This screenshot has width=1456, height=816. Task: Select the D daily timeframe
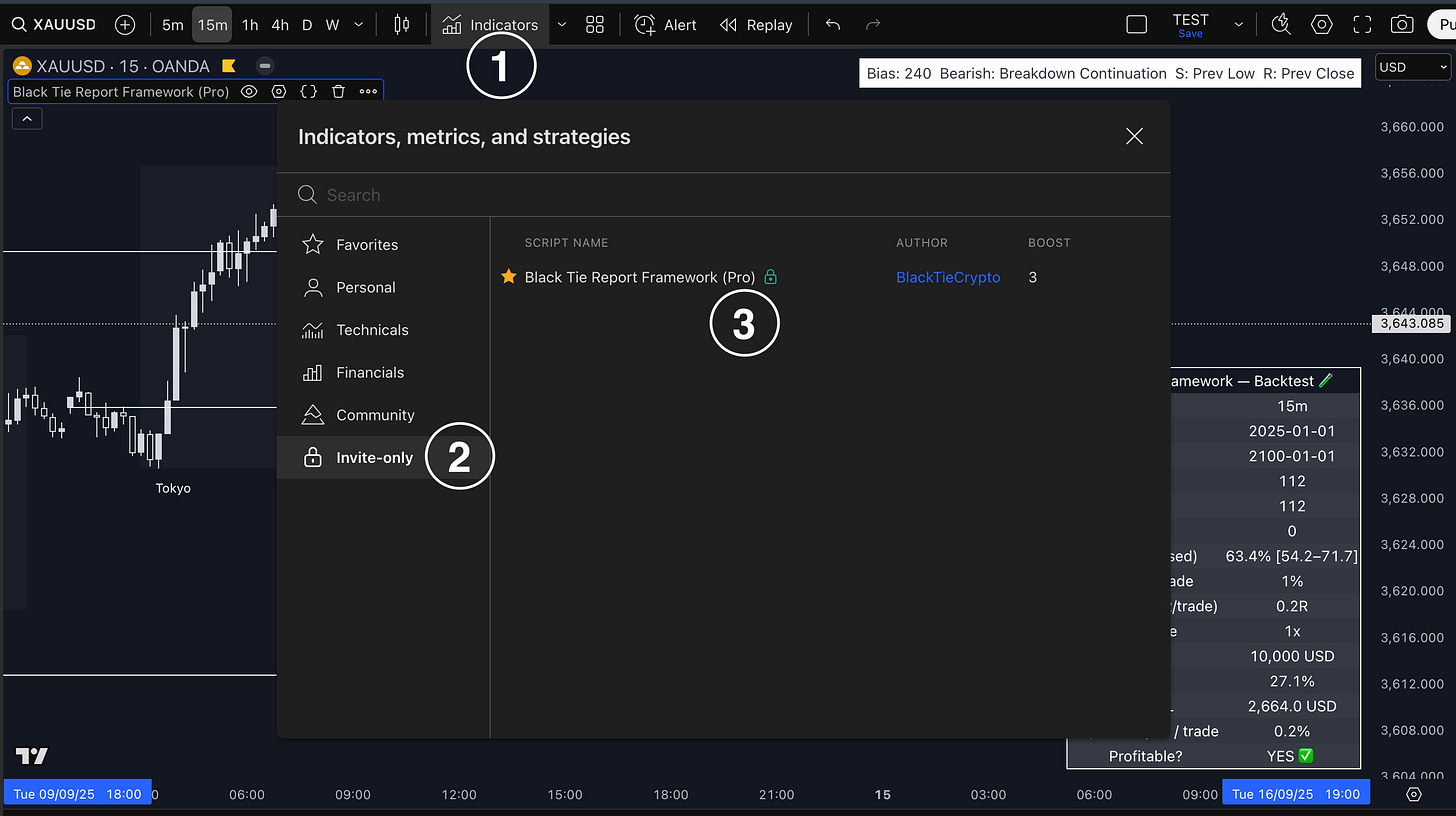(307, 25)
